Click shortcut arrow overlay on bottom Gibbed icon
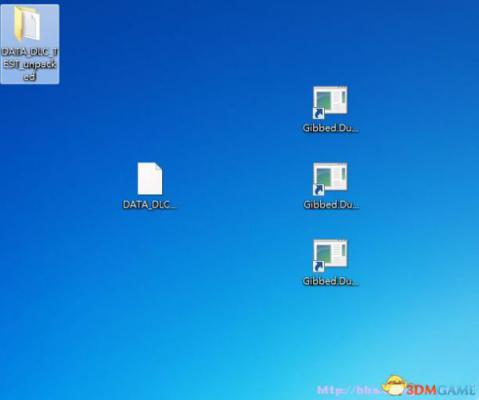The image size is (479, 400). point(319,266)
